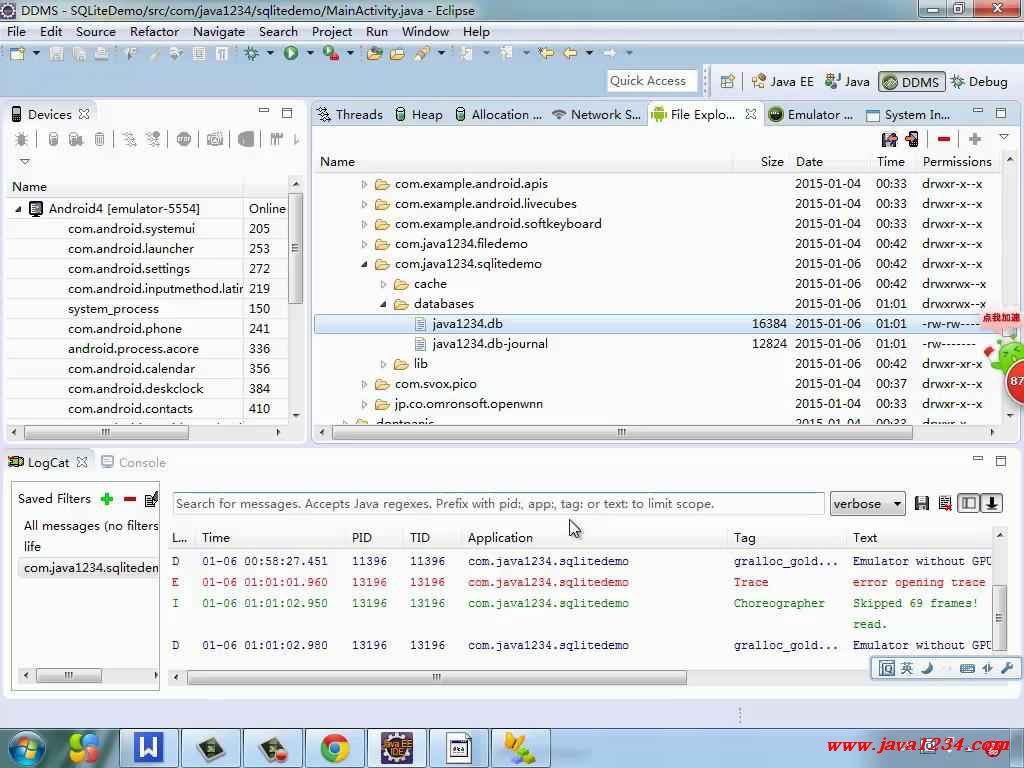This screenshot has width=1024, height=768.
Task: Open the WPS Writer W taskbar icon
Action: [x=148, y=748]
